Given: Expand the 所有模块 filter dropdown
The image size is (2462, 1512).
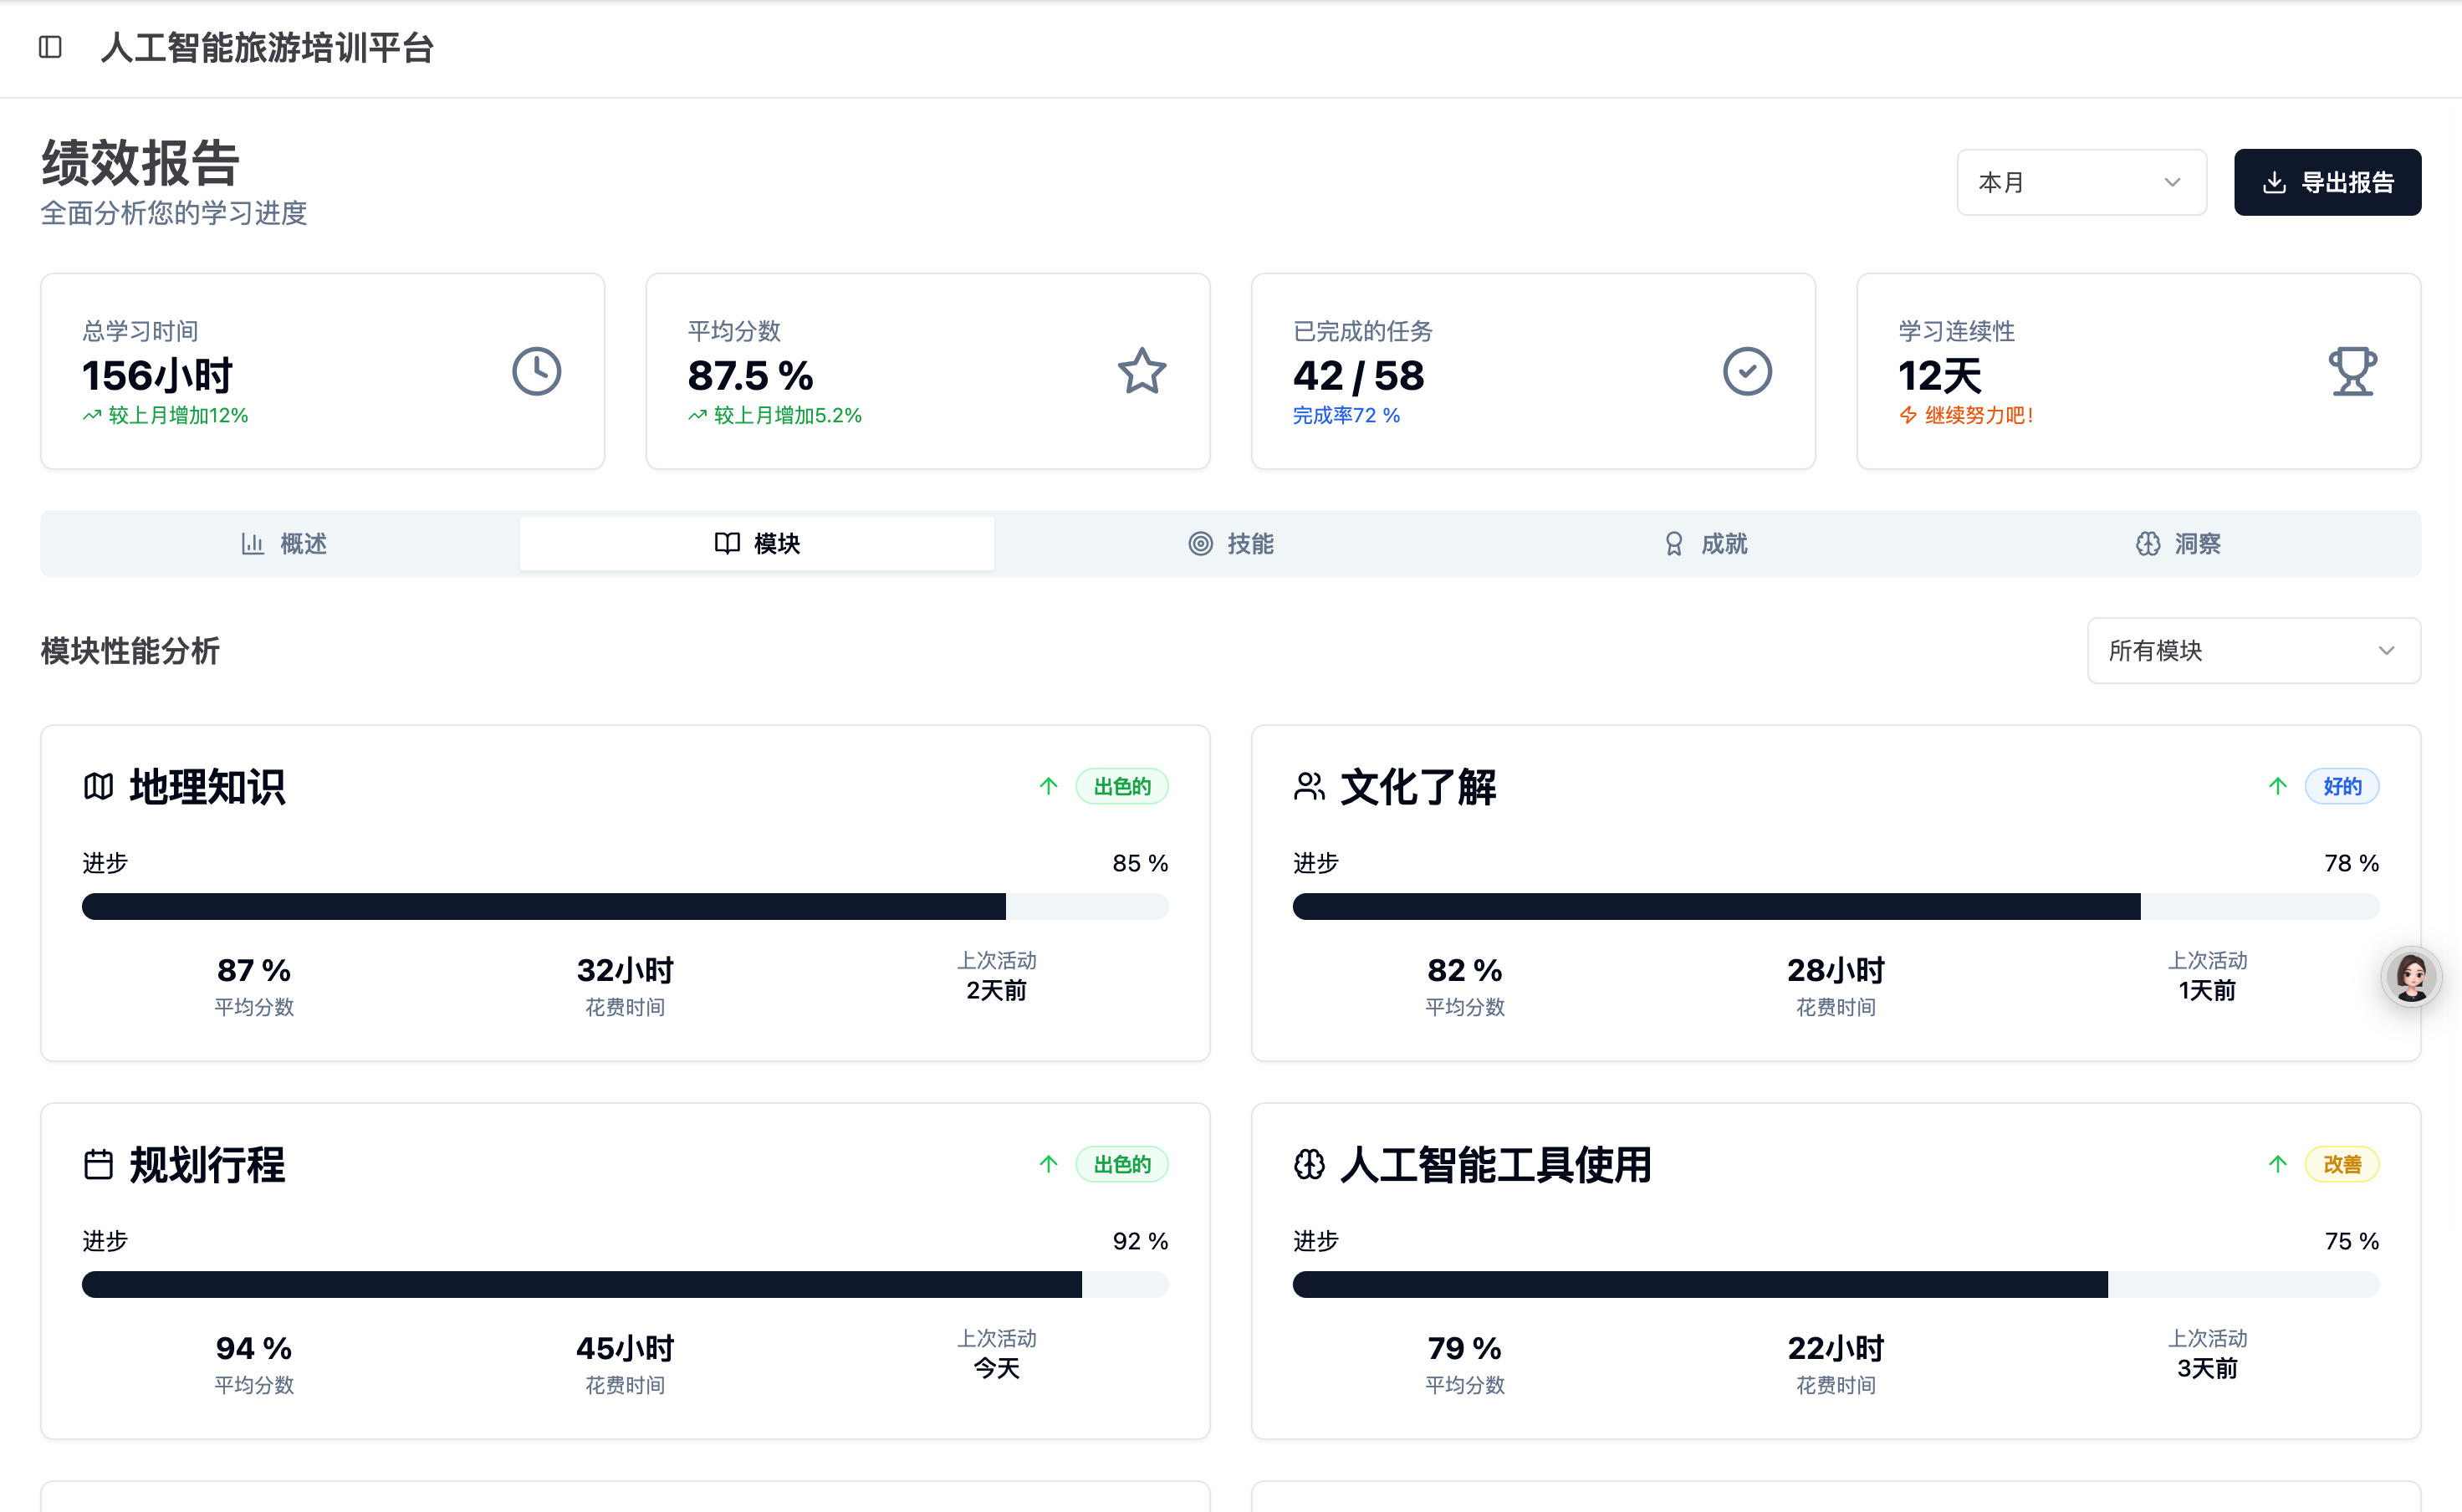Looking at the screenshot, I should 2252,651.
